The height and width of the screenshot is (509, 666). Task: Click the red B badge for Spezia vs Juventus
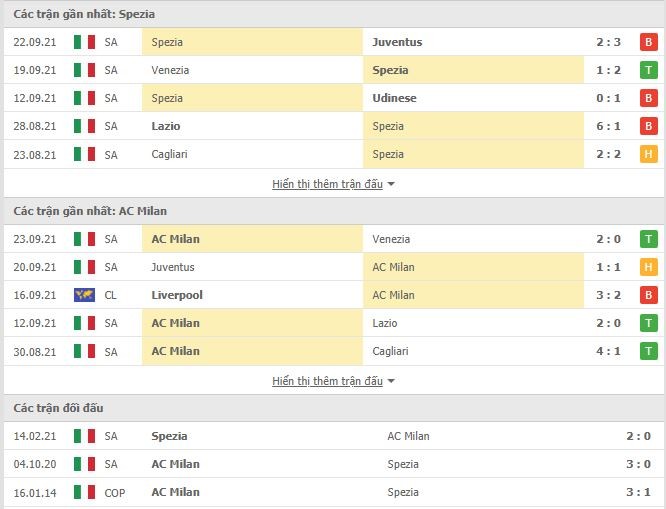click(649, 42)
